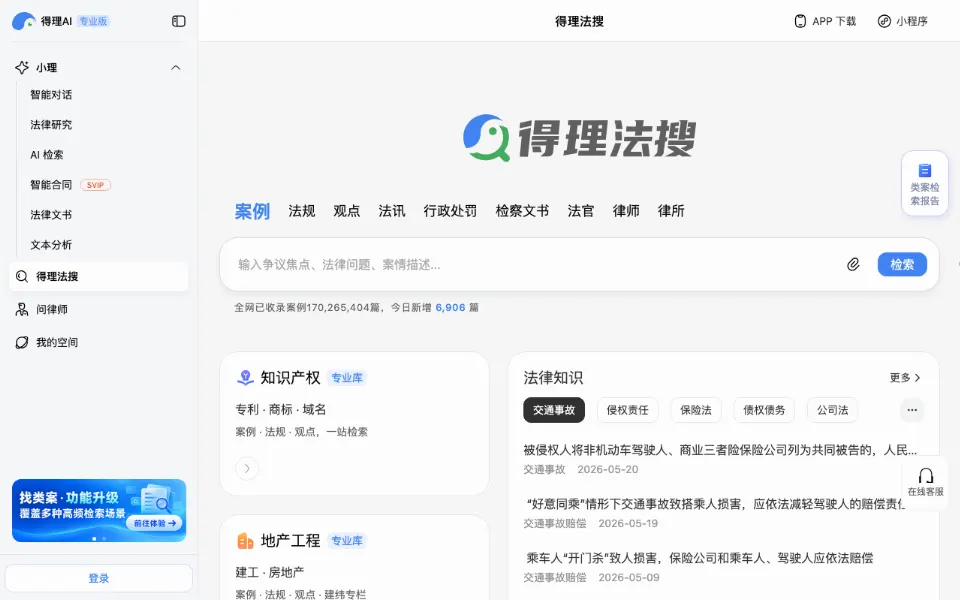The height and width of the screenshot is (600, 960).
Task: Select the 行政处罚 tab
Action: point(450,211)
